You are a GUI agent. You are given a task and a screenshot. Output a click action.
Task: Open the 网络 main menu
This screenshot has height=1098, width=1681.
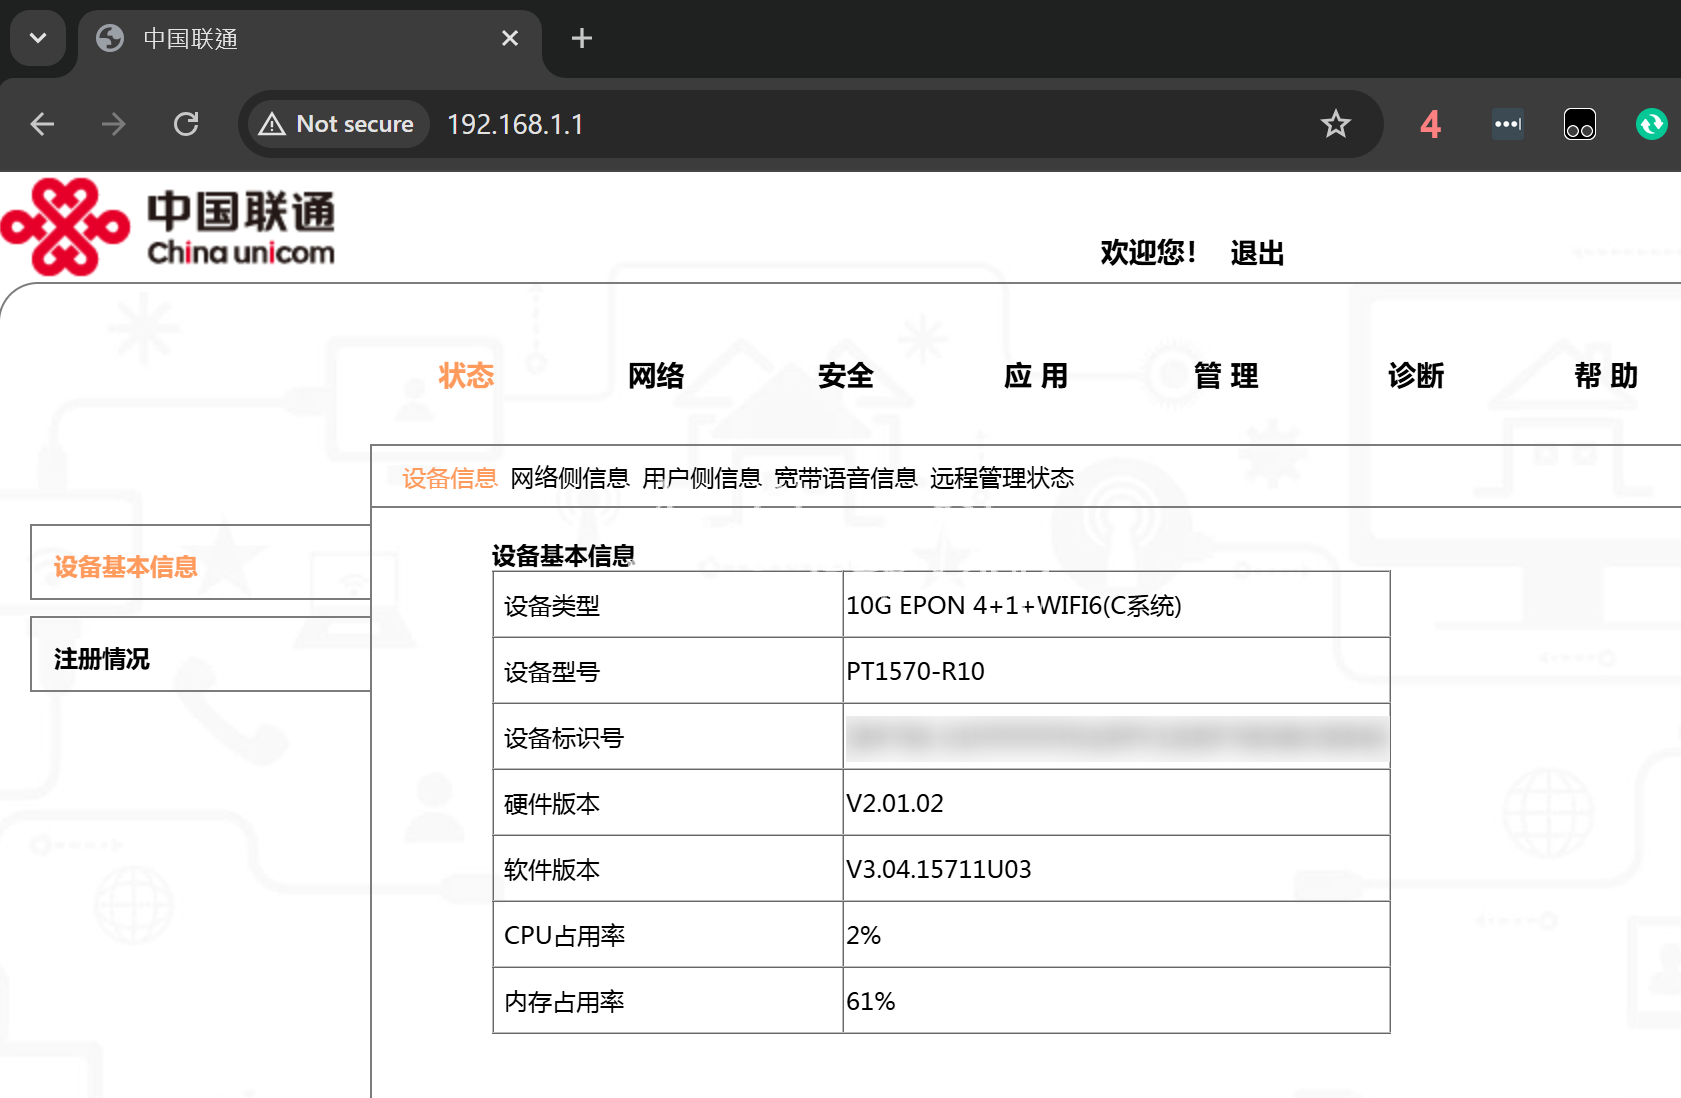(x=656, y=376)
